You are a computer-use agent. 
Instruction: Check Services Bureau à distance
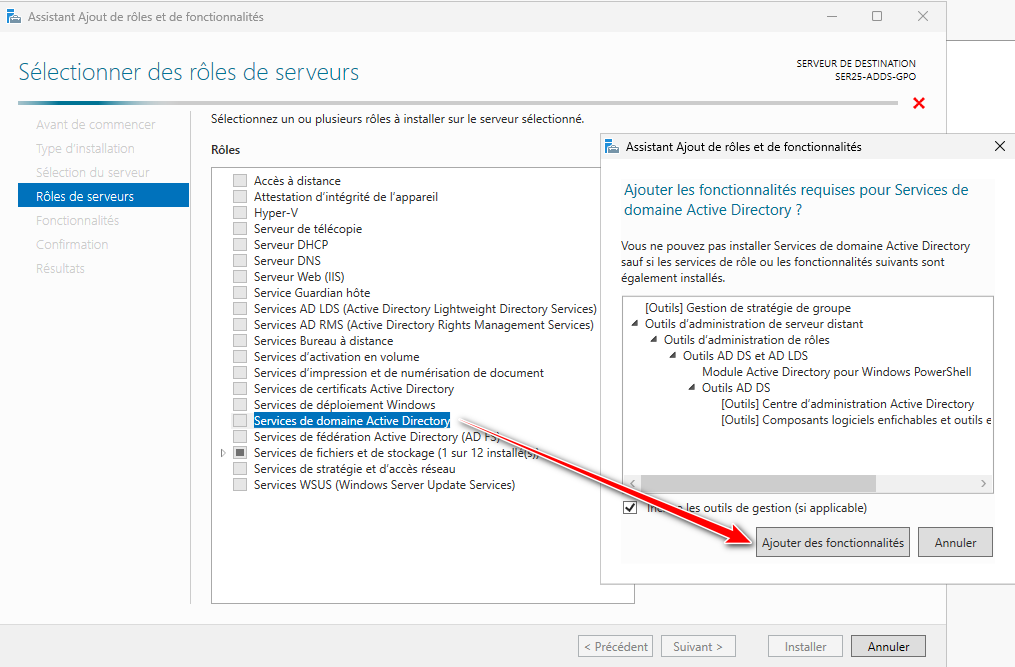pyautogui.click(x=240, y=341)
